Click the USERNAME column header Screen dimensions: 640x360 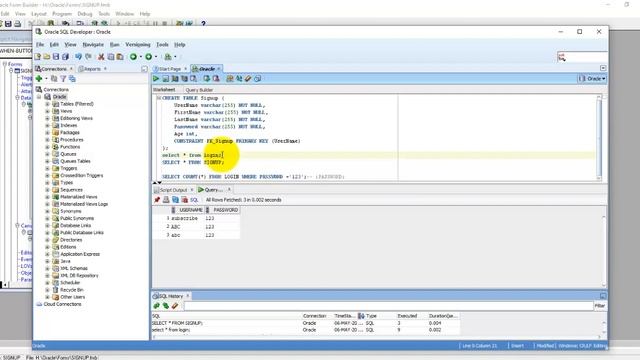coord(187,210)
